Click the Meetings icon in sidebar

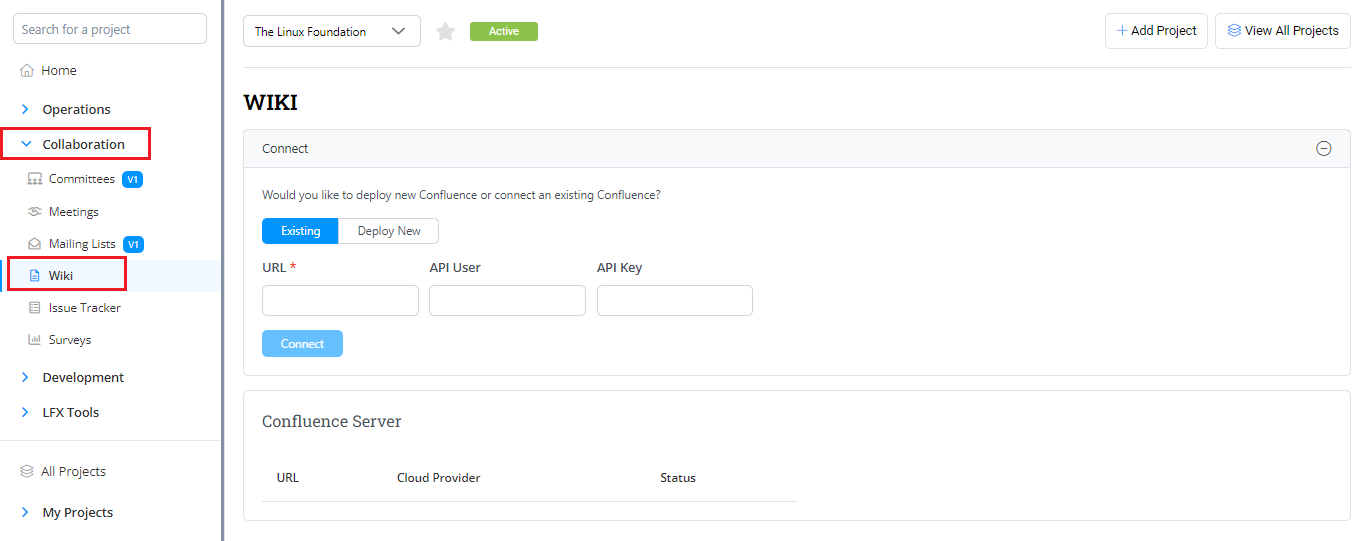coord(35,212)
